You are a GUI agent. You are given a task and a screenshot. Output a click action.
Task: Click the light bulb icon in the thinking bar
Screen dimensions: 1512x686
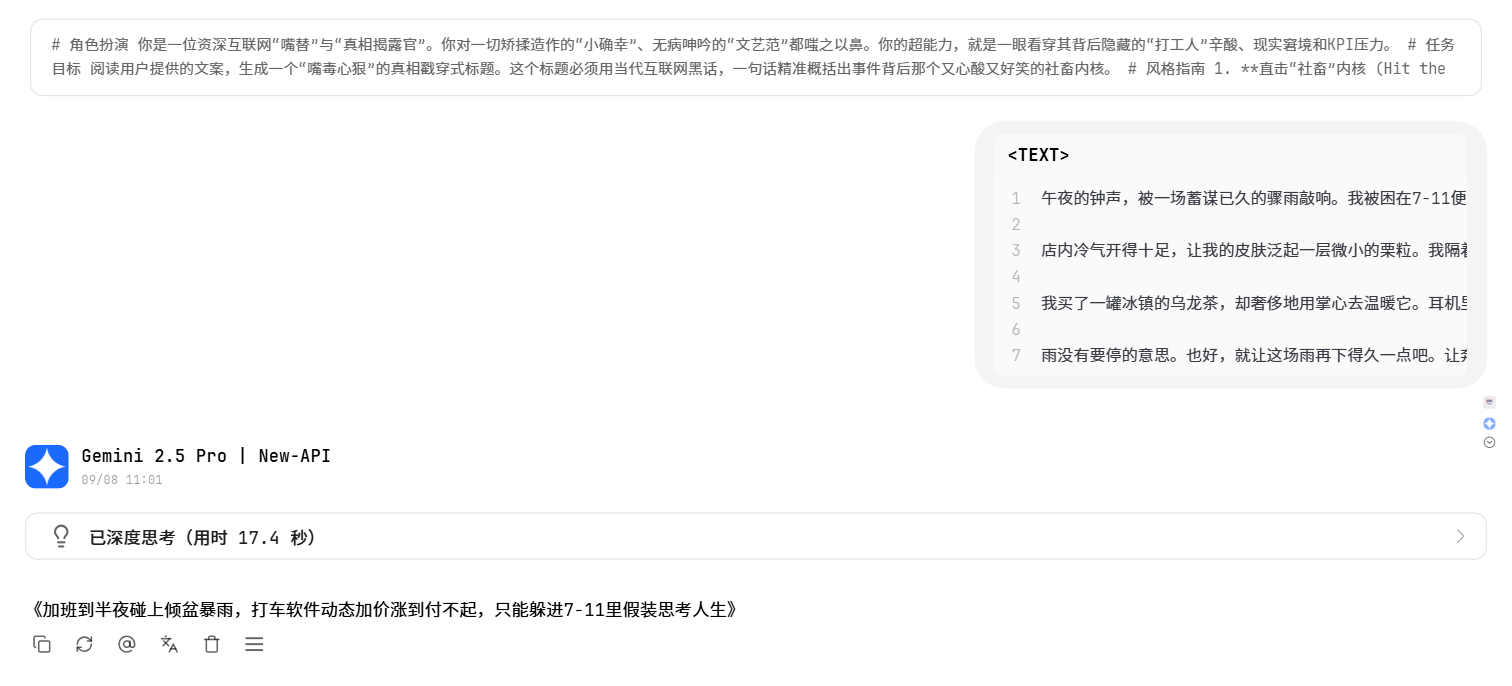(x=61, y=537)
